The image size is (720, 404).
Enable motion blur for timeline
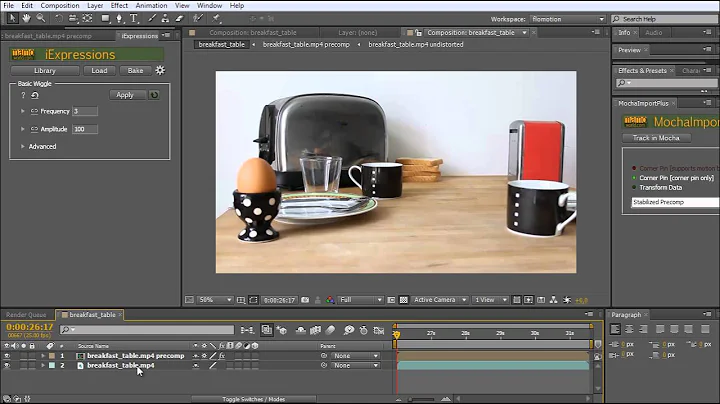point(331,330)
